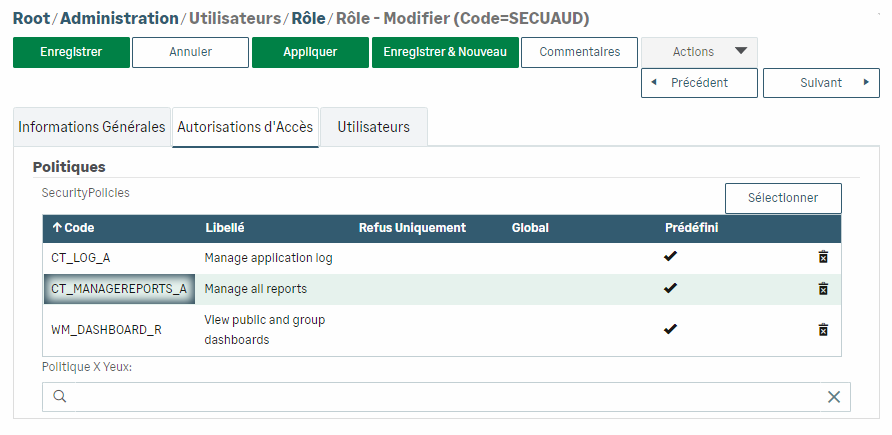Delete the CT_MANAGEREPORTS_A policy row
The height and width of the screenshot is (435, 892).
823,289
